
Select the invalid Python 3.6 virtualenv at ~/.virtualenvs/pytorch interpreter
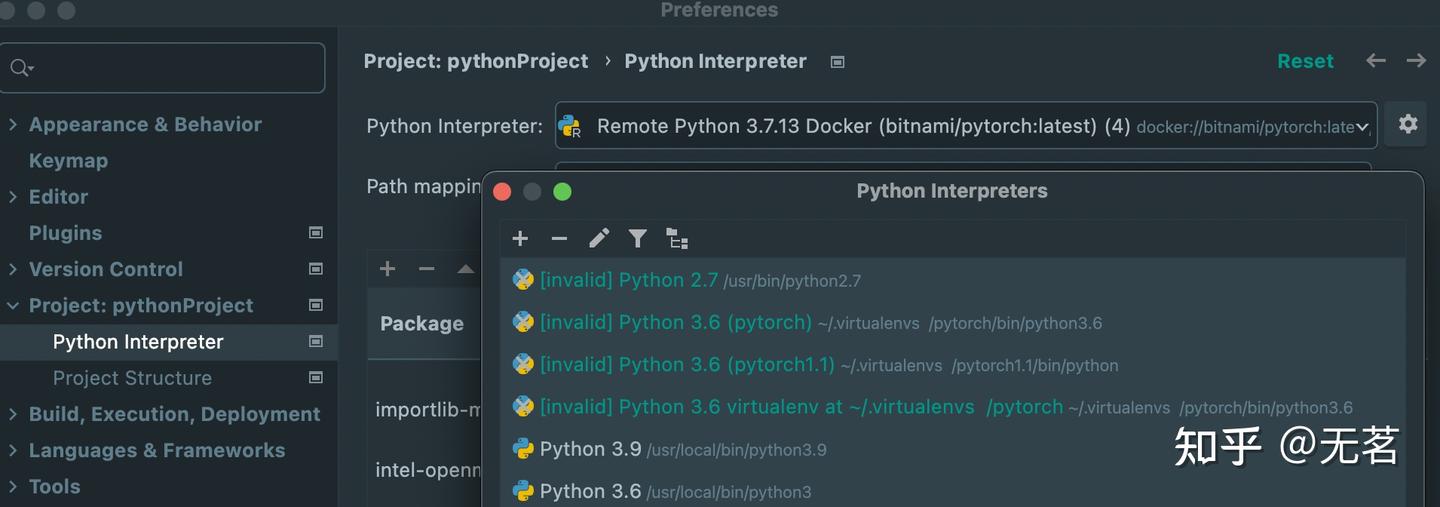click(952, 407)
